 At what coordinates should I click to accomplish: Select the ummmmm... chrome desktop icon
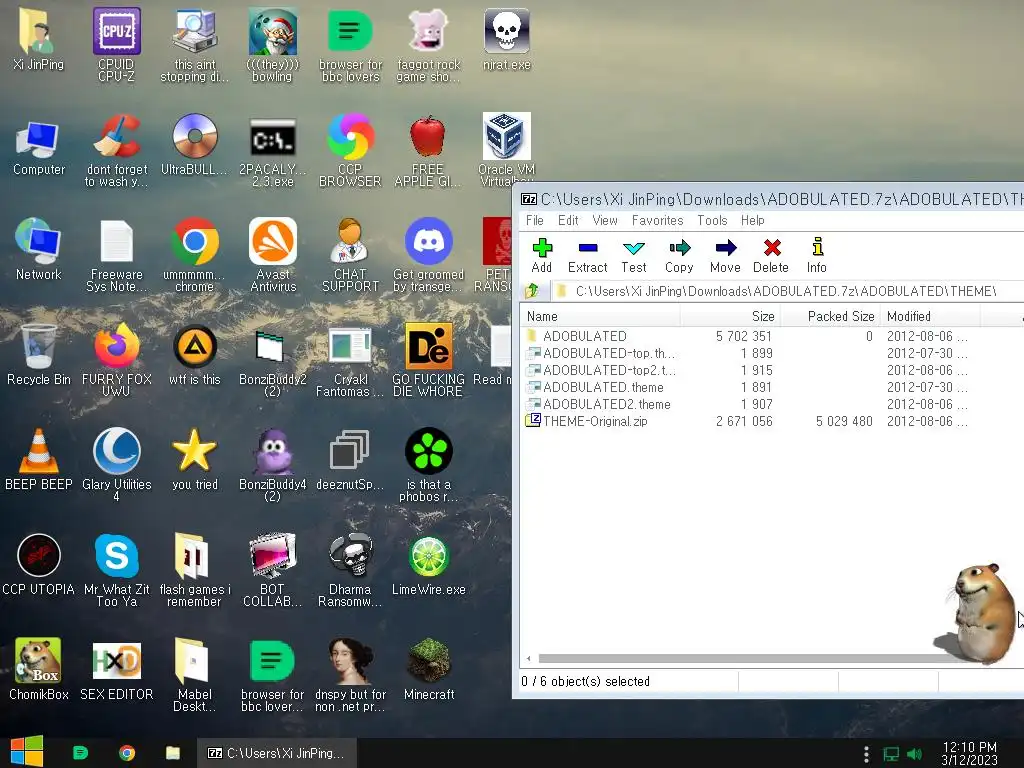(195, 255)
